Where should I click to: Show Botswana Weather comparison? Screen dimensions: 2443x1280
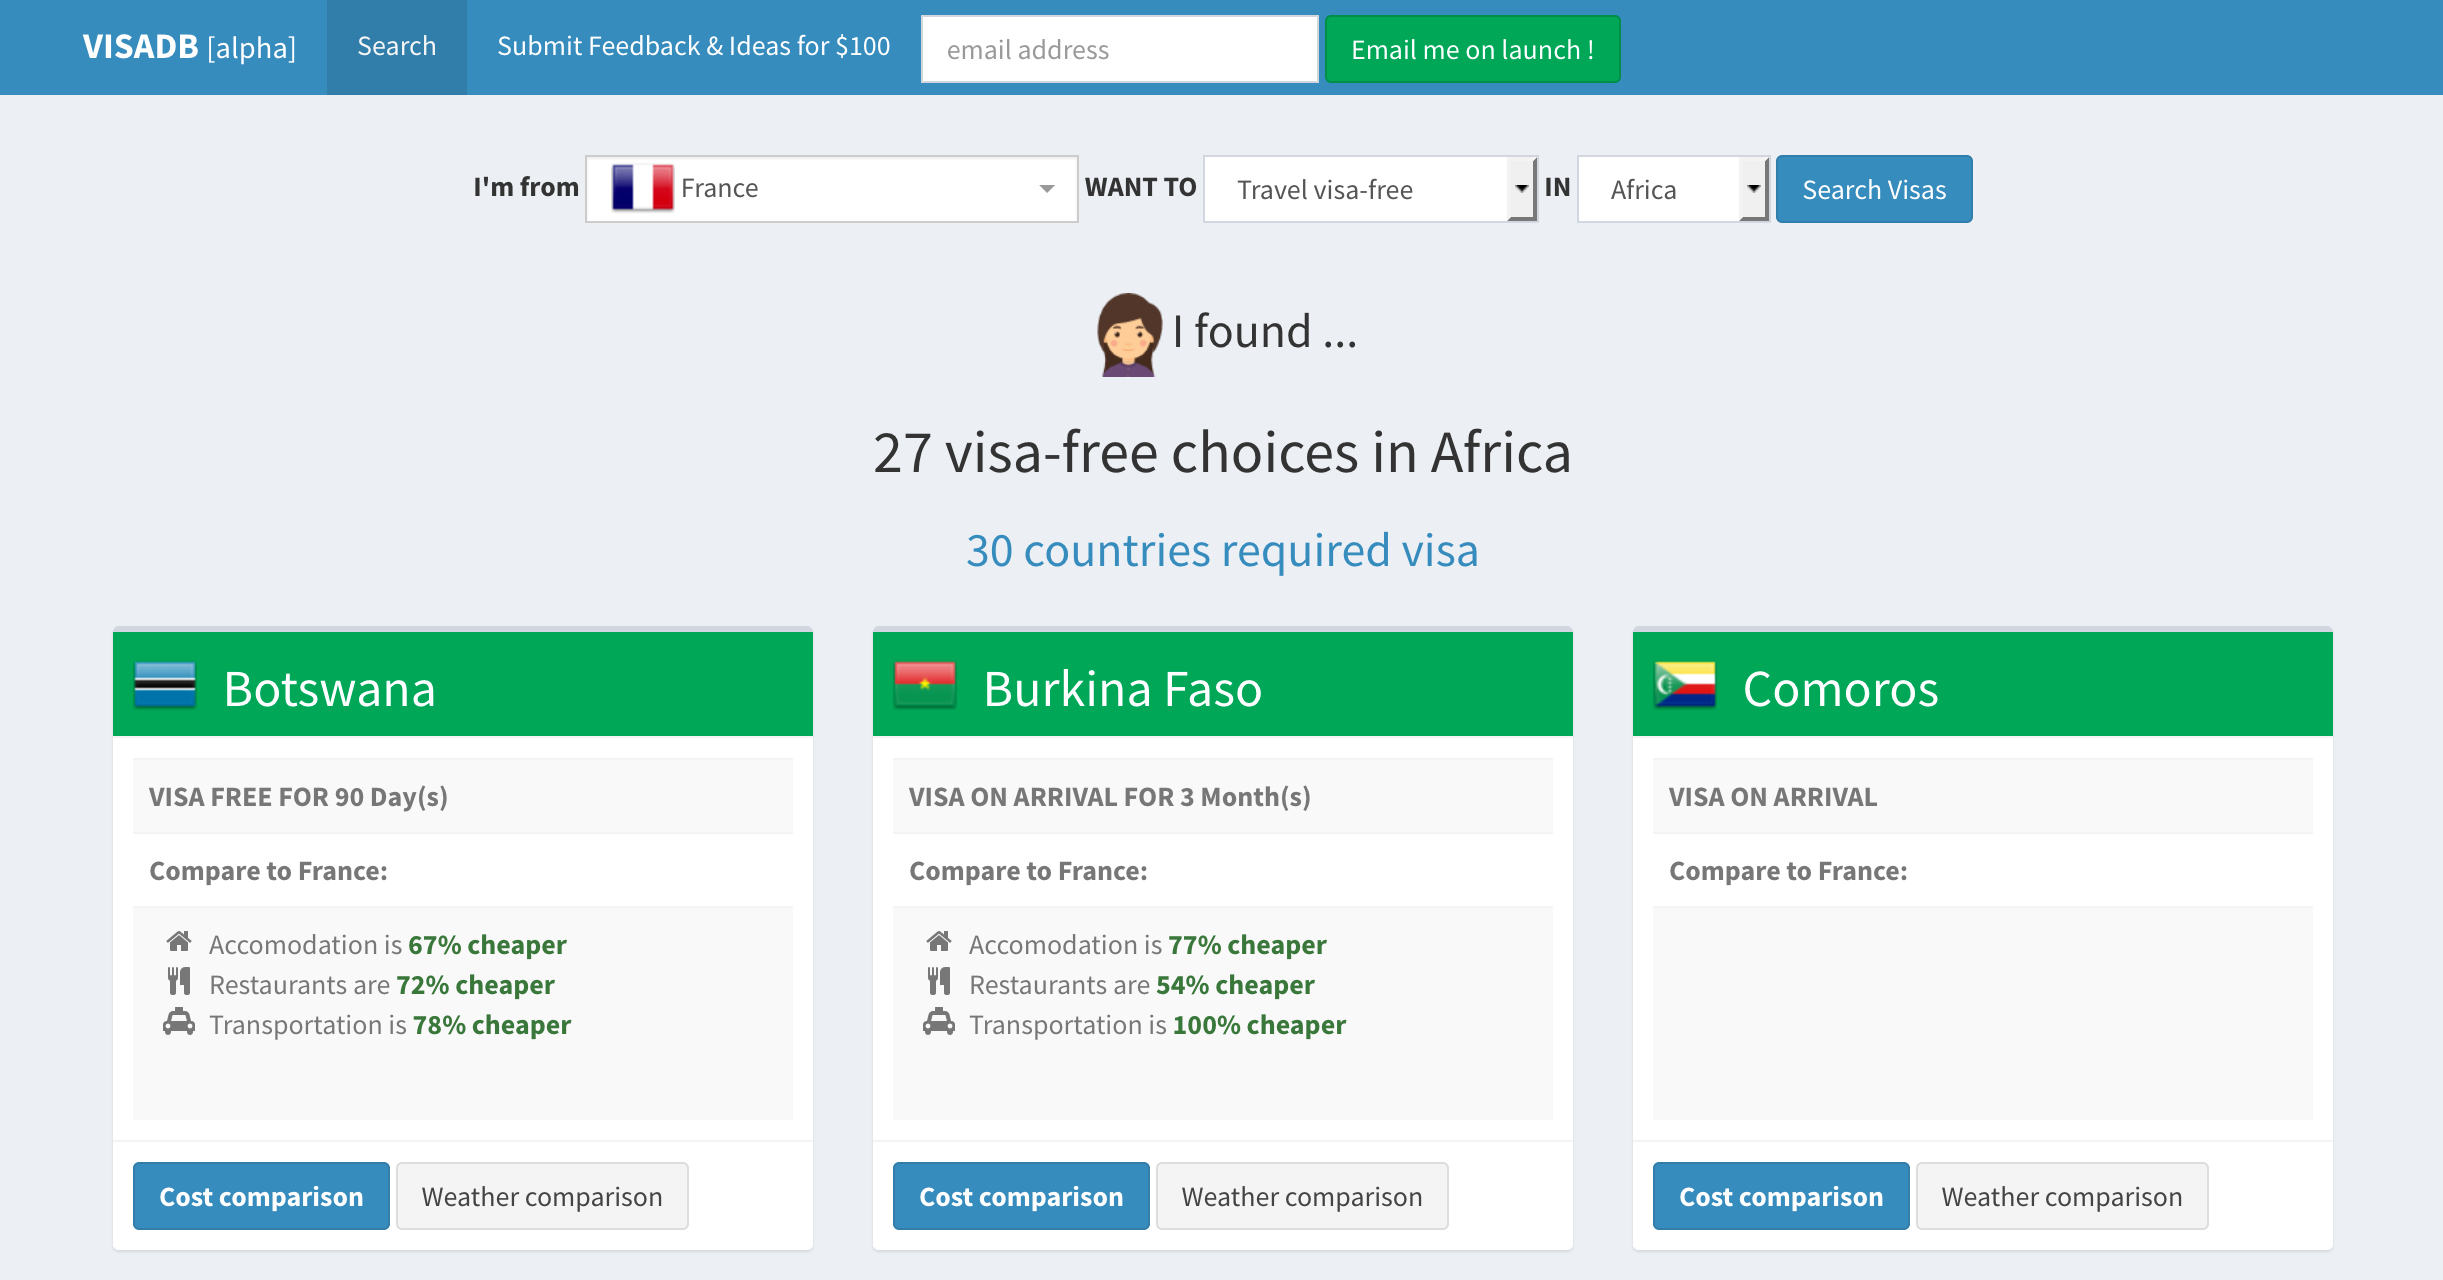tap(542, 1196)
